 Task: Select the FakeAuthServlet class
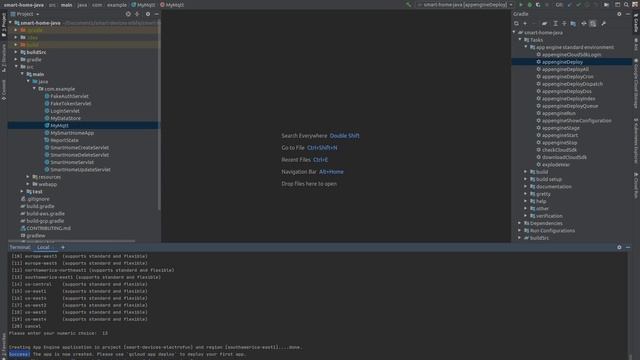coord(69,96)
